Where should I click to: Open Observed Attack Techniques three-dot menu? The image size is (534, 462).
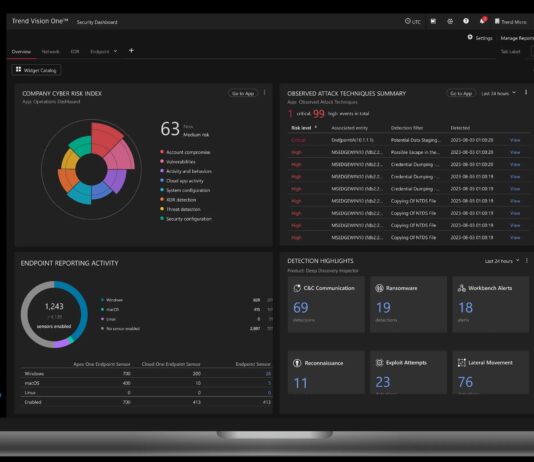526,92
